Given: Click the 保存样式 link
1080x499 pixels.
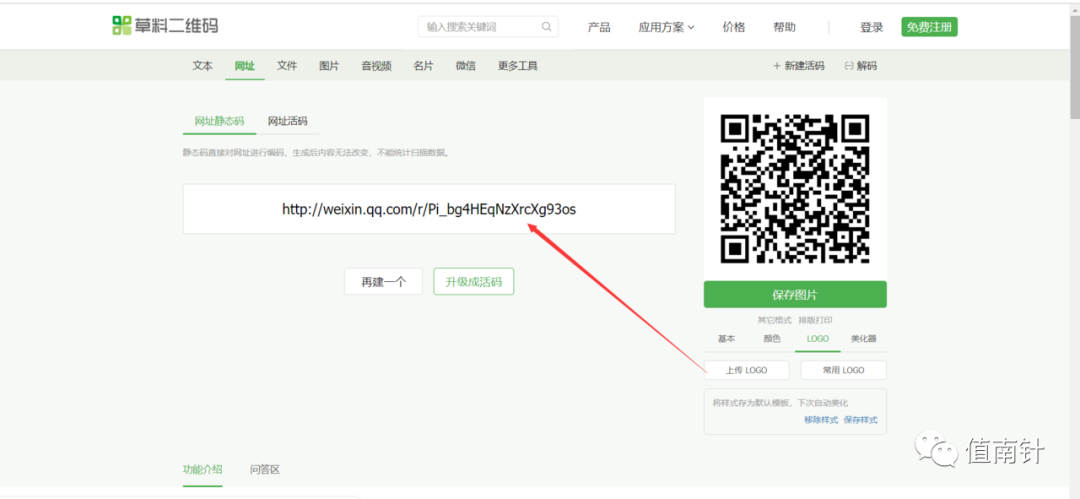Looking at the screenshot, I should click(861, 420).
